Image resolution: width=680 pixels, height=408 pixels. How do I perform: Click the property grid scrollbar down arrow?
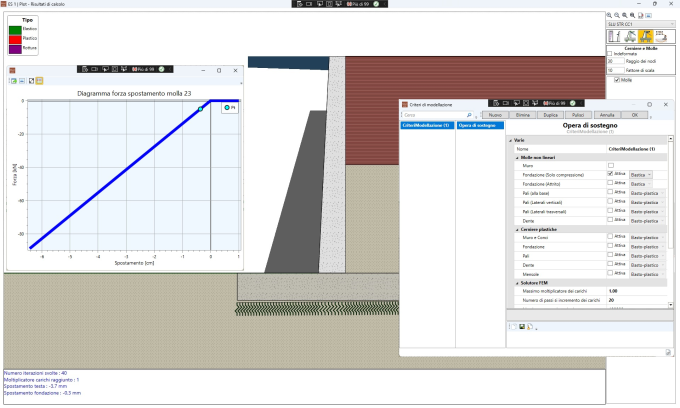coord(670,305)
